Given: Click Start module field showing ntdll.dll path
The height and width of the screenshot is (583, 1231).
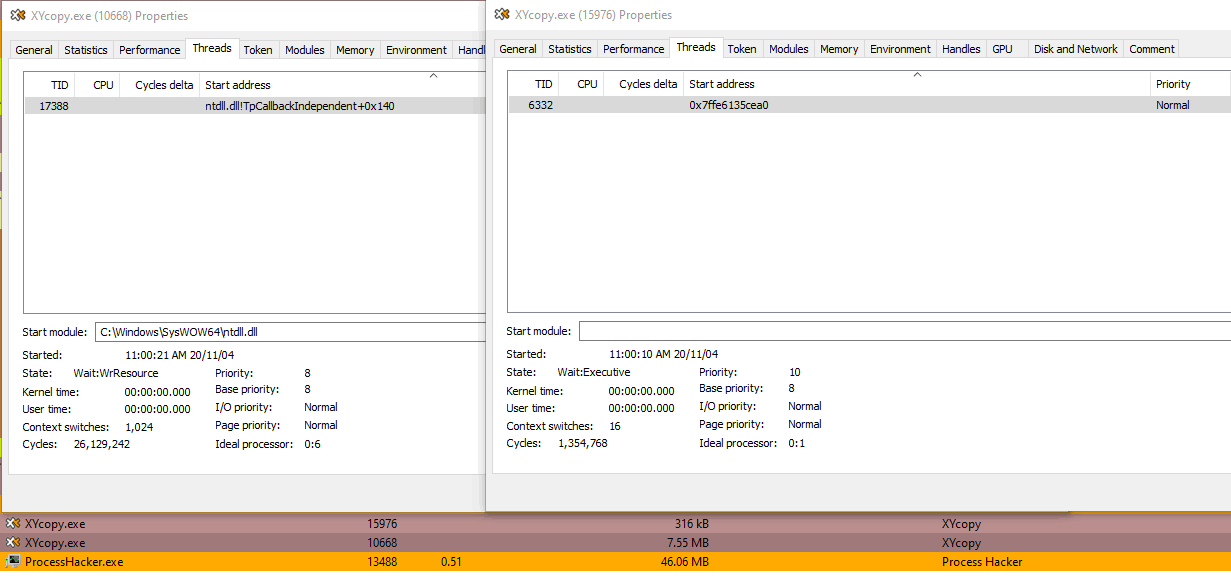Looking at the screenshot, I should 290,332.
